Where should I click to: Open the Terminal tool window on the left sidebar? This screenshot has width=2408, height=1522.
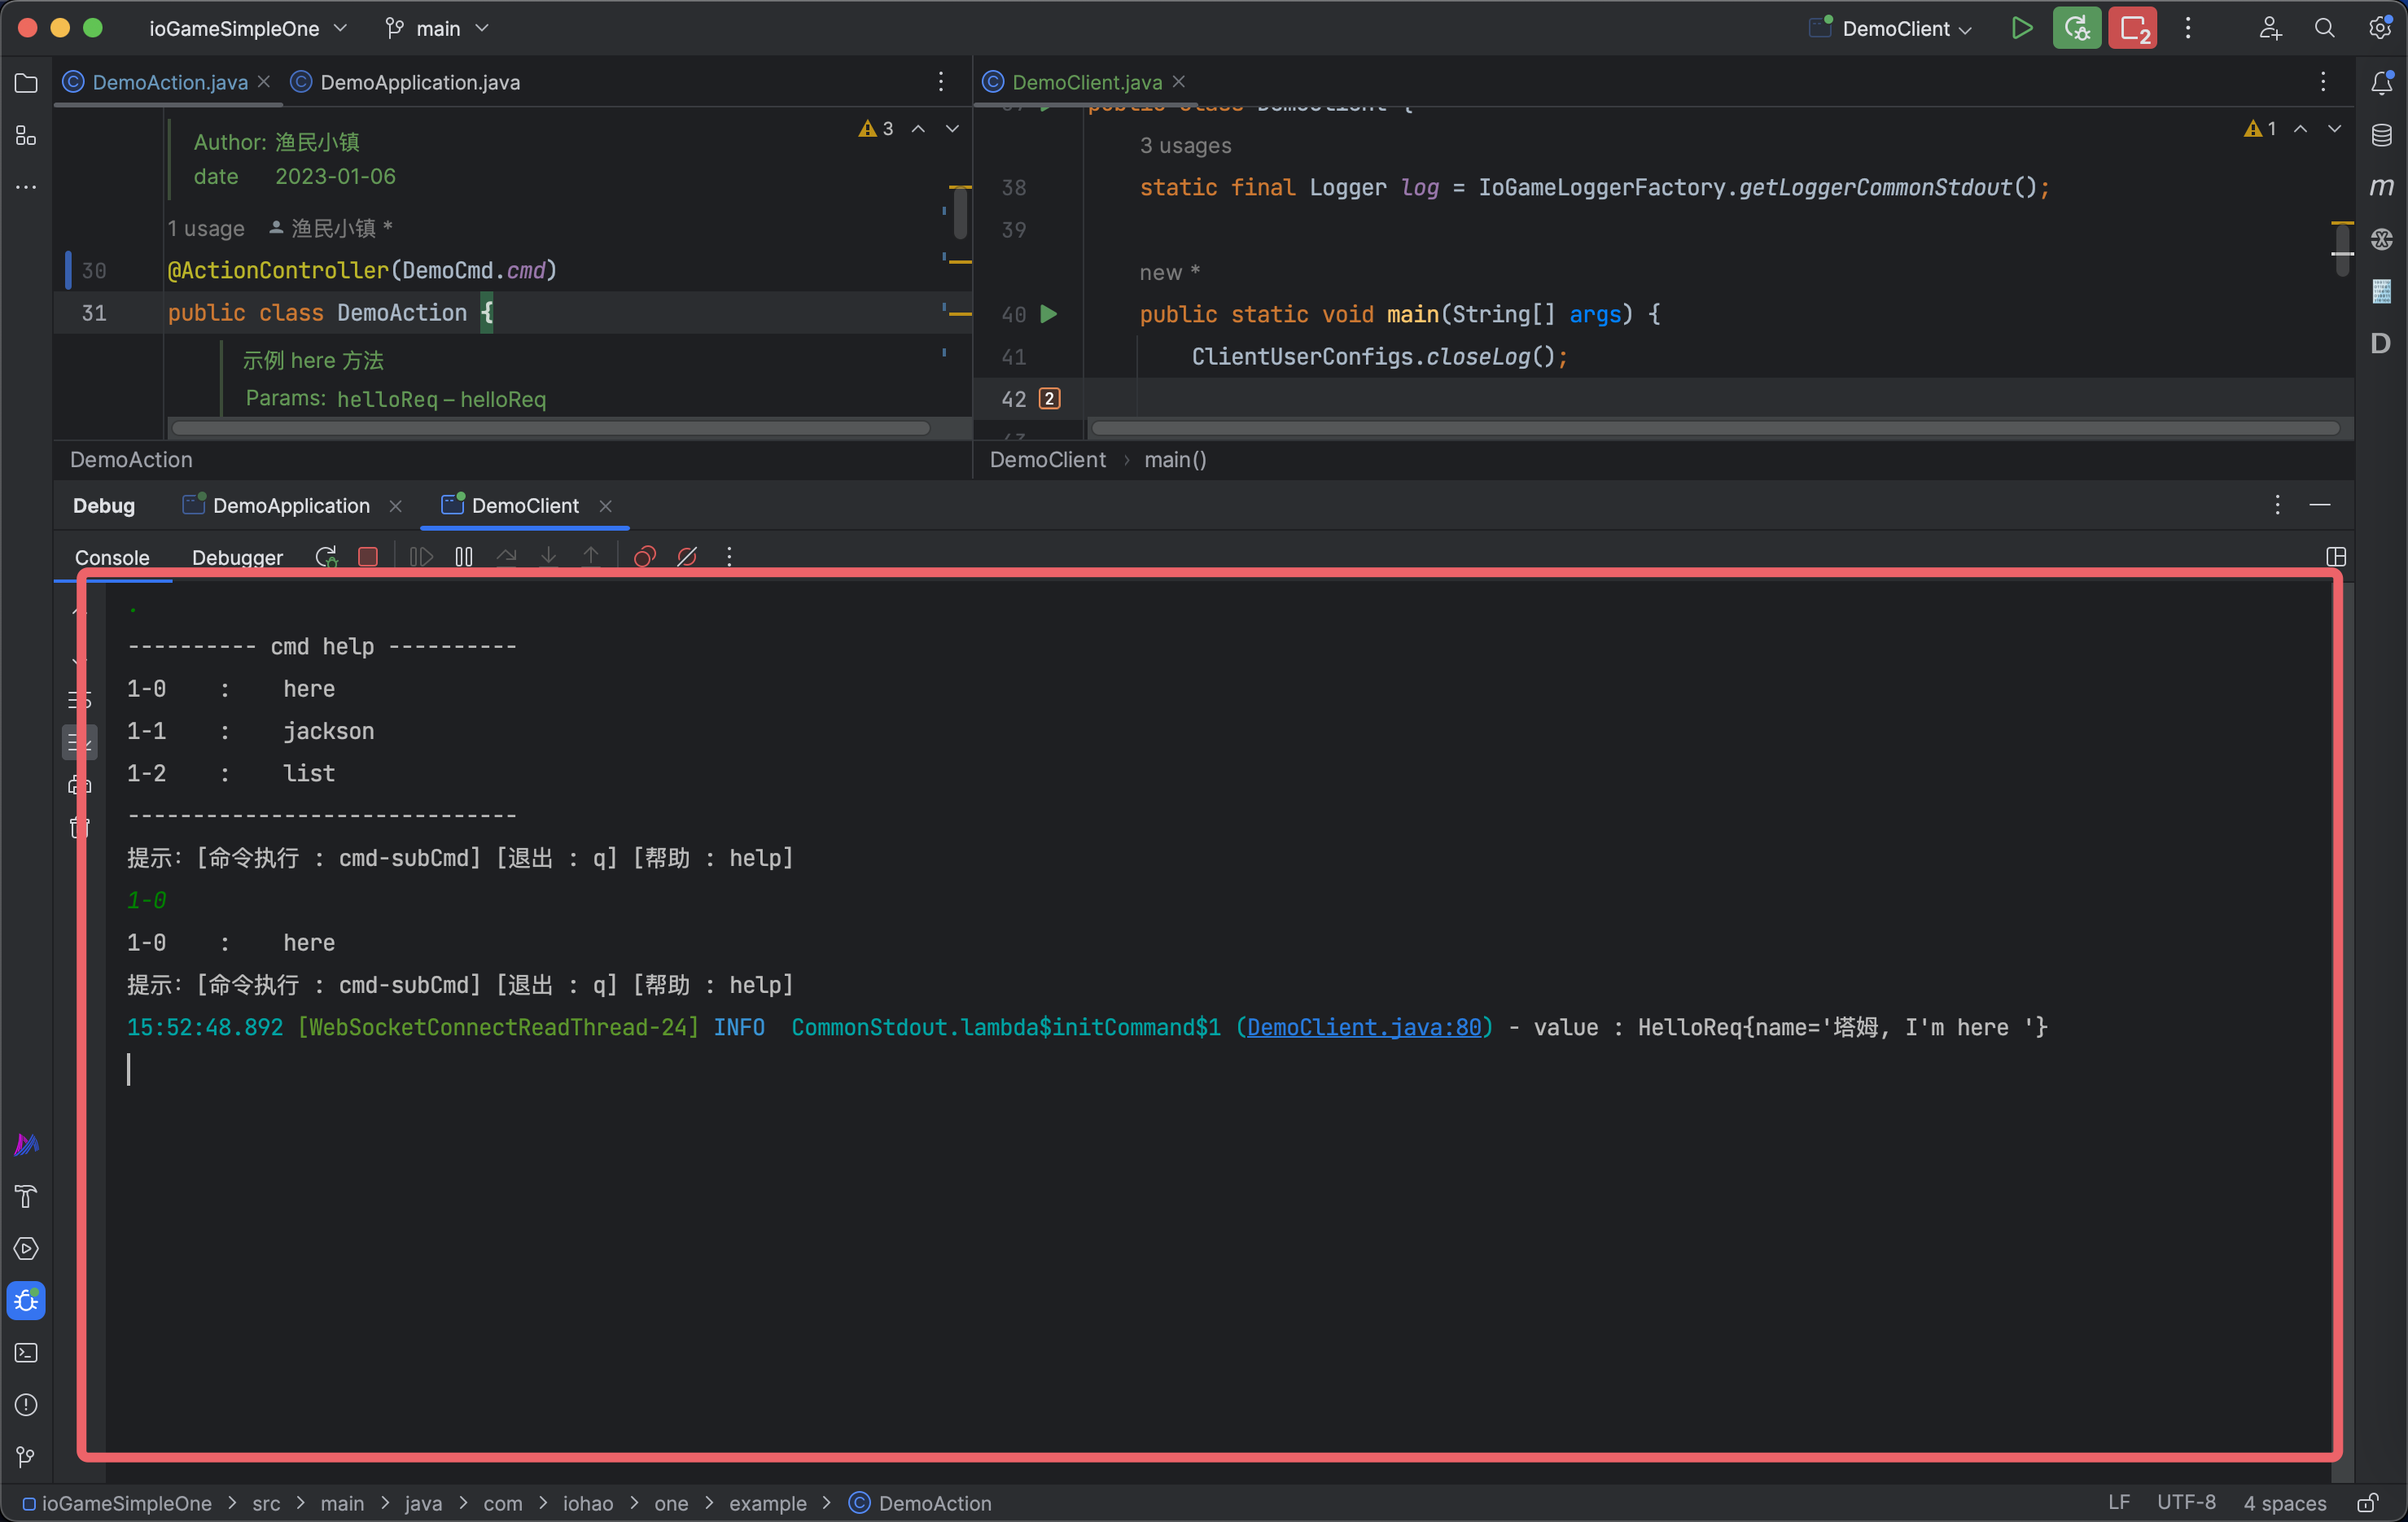[26, 1353]
